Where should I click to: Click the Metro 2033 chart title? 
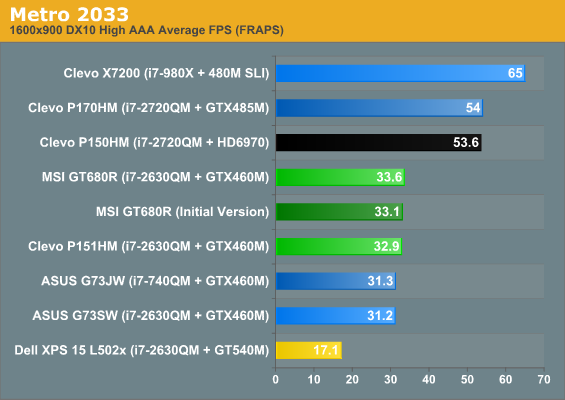click(69, 14)
